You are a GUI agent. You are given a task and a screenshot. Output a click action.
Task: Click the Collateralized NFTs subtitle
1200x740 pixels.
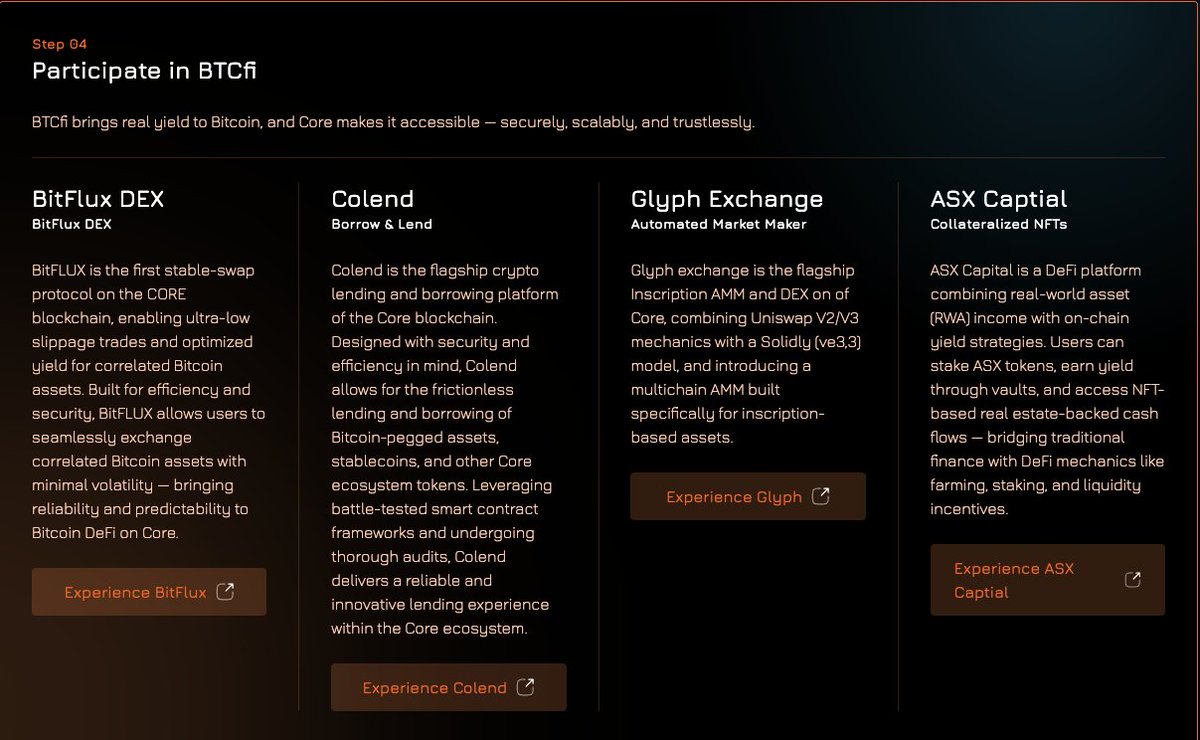pos(998,224)
